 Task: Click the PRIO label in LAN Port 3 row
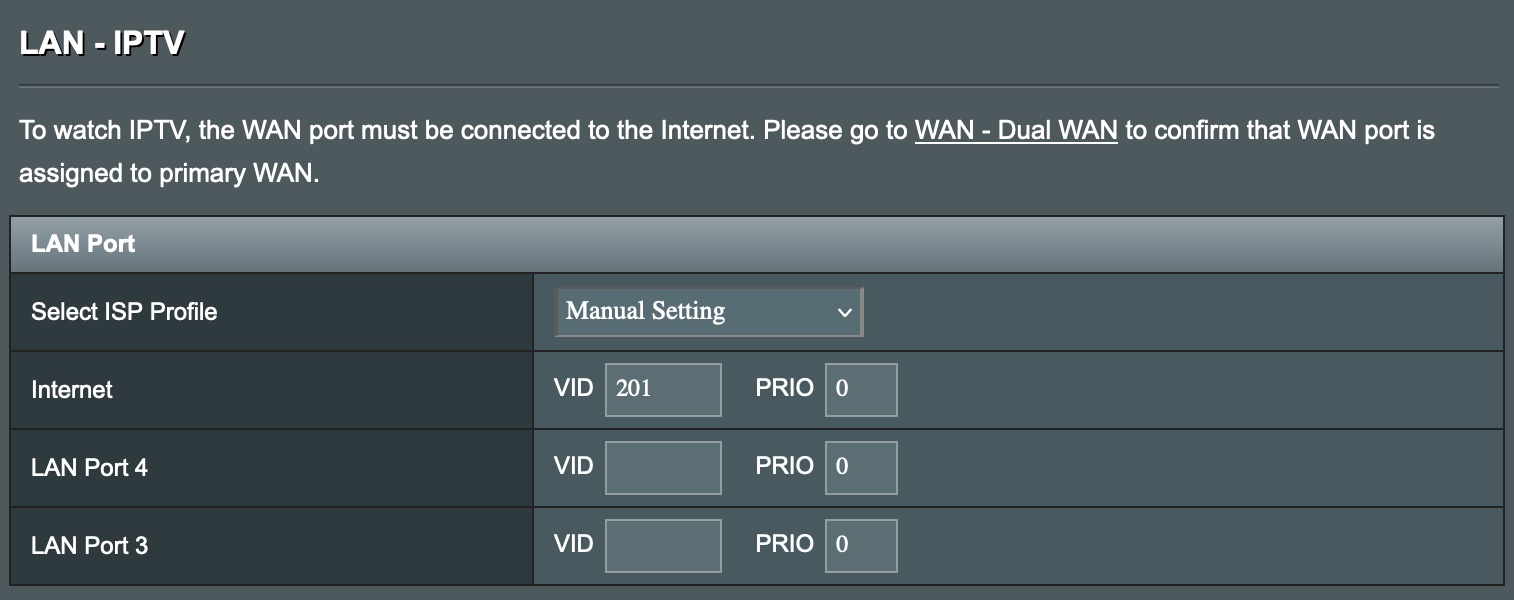(x=784, y=544)
